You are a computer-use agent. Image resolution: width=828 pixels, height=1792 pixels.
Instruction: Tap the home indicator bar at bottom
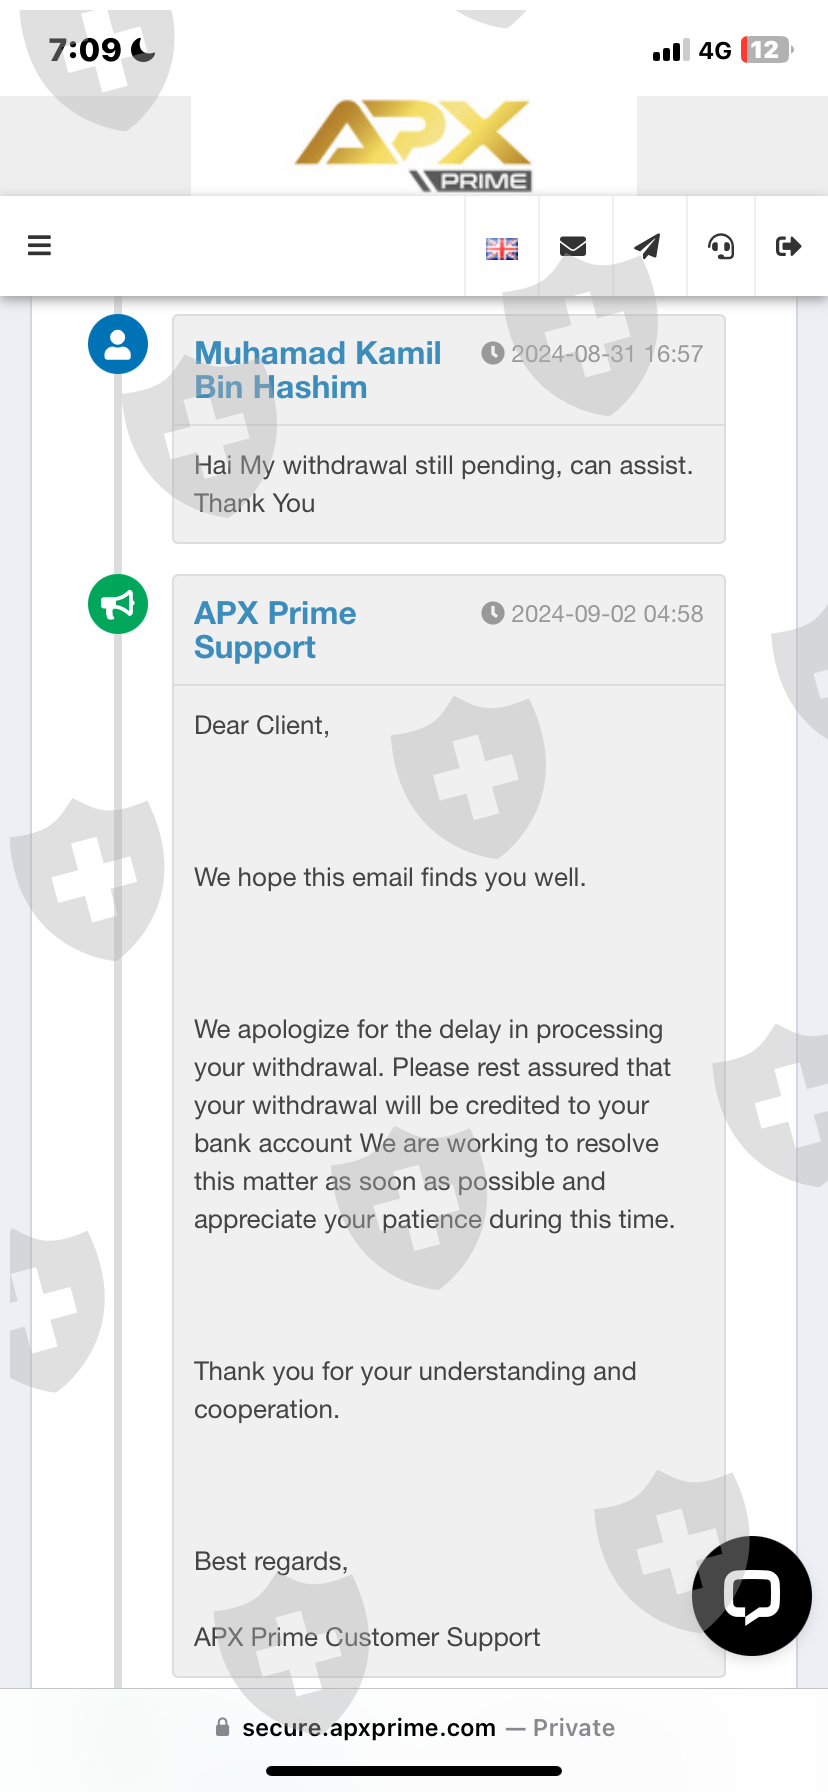(x=414, y=1771)
